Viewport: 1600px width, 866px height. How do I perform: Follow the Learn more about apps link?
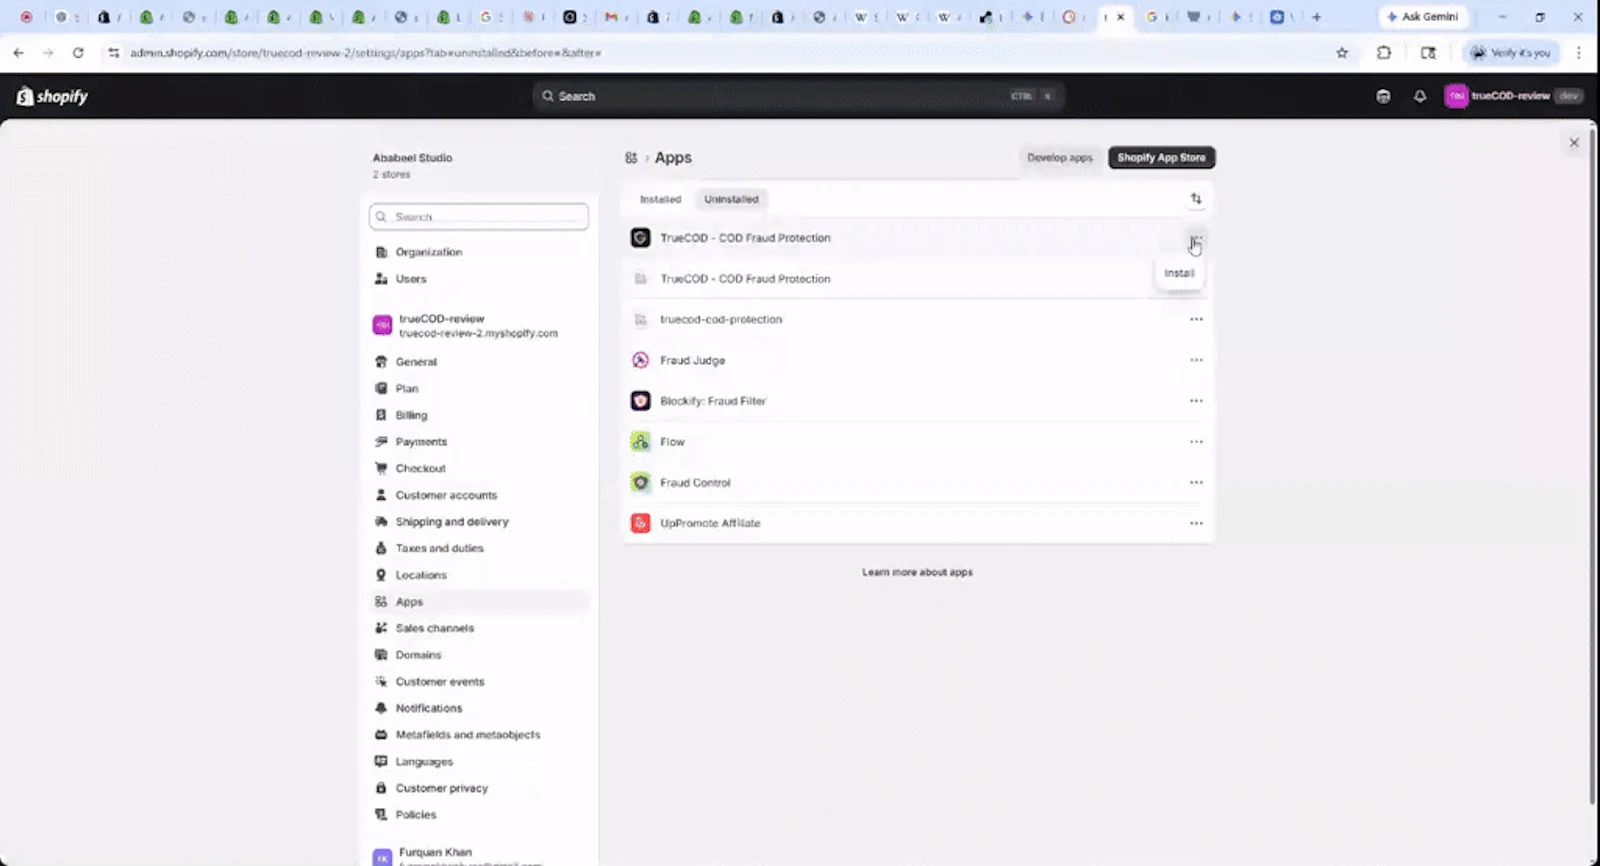tap(917, 572)
